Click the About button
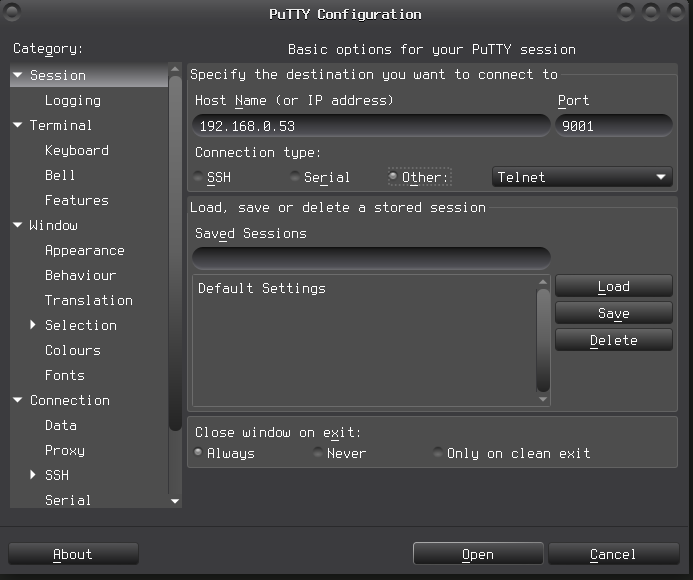The width and height of the screenshot is (693, 580). tap(72, 554)
